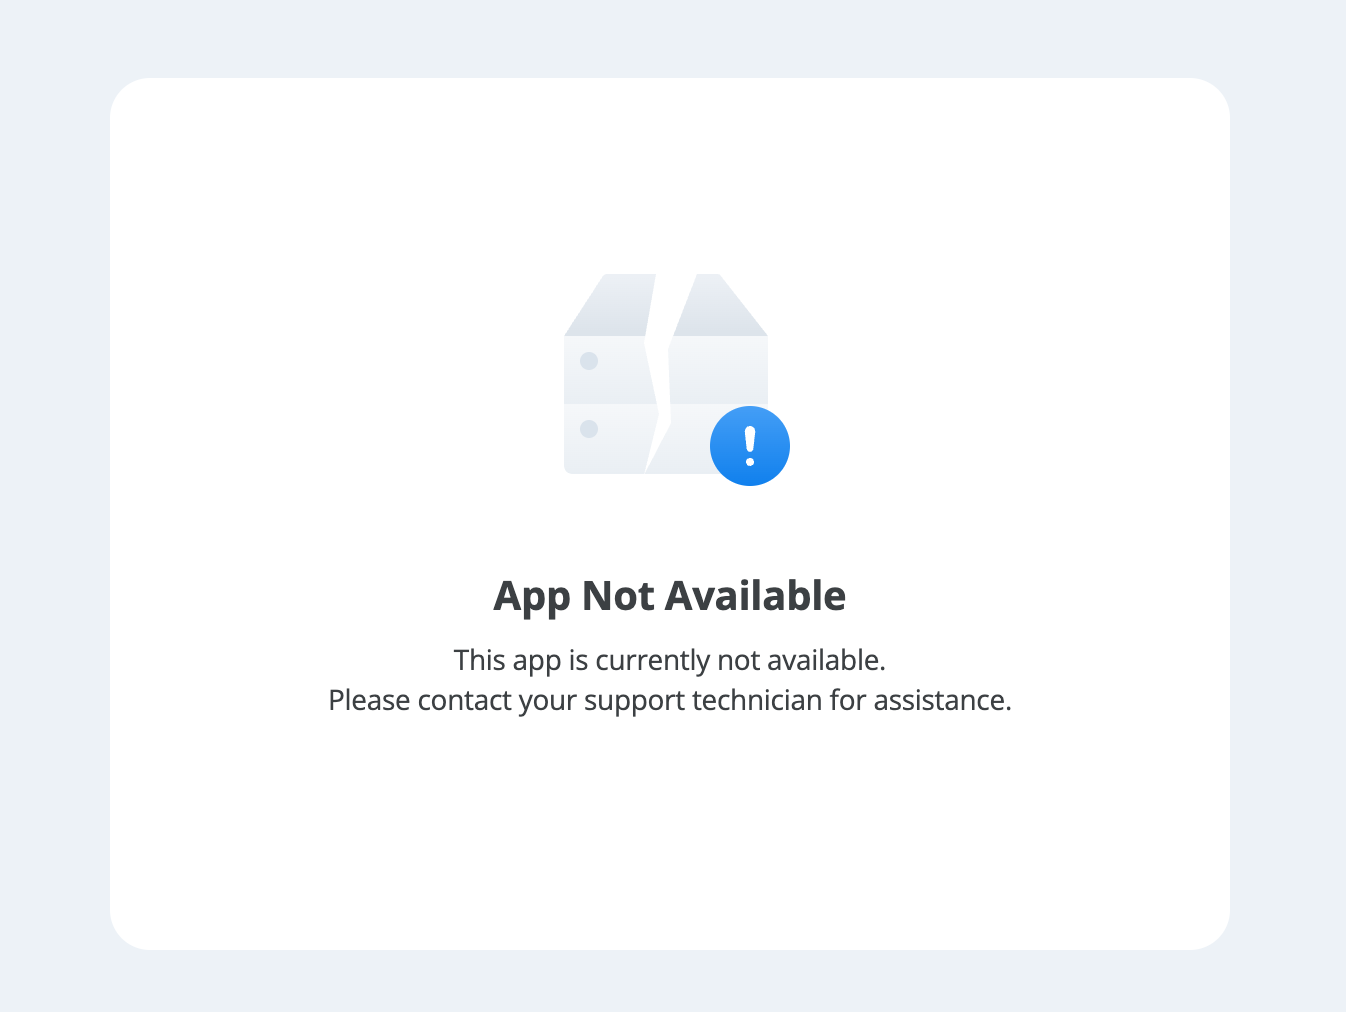
Task: Click the right lid flap of the box
Action: pos(720,305)
